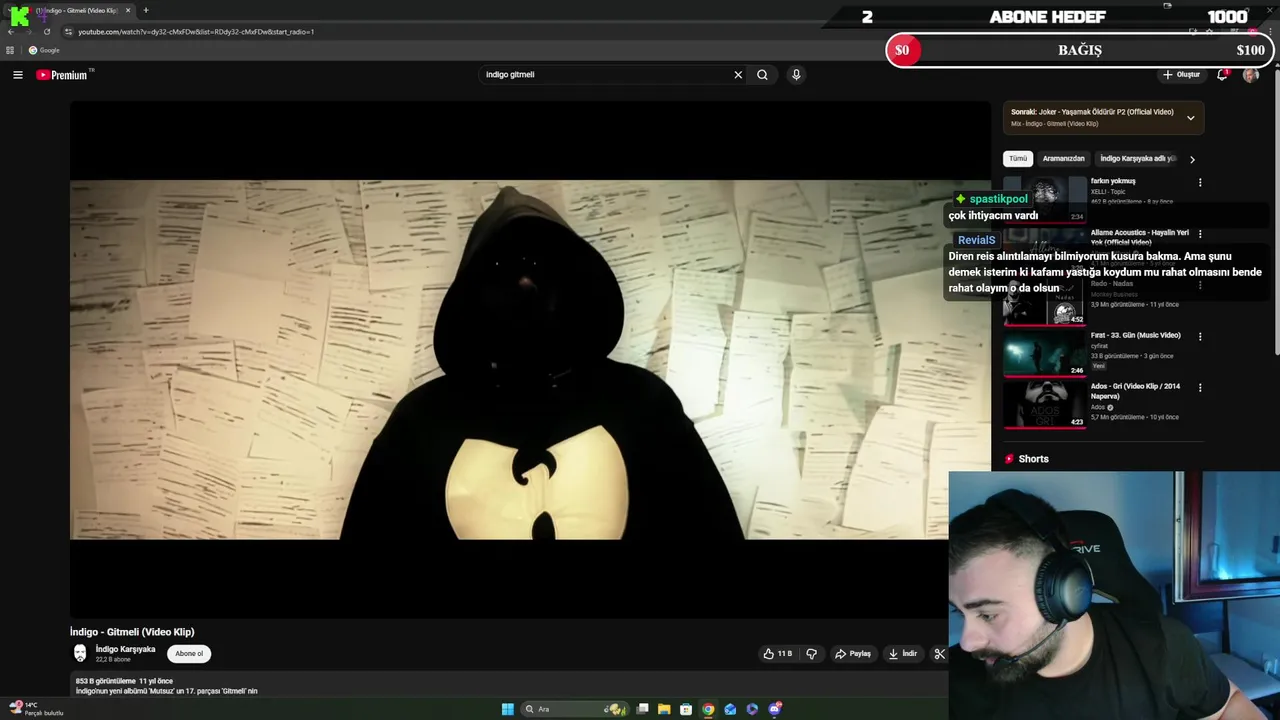Open the 'İndigo Karşıyaka' channel name
The height and width of the screenshot is (720, 1280).
click(x=125, y=649)
